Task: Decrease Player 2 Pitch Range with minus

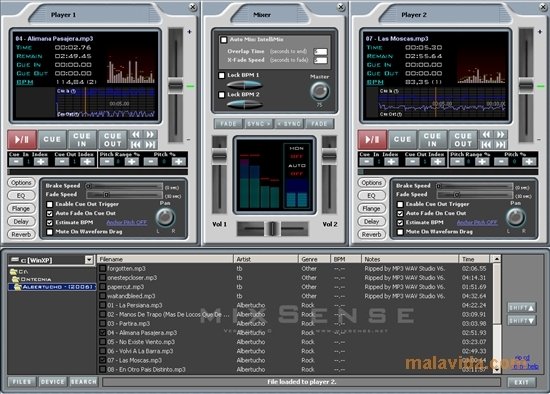Action: click(457, 162)
